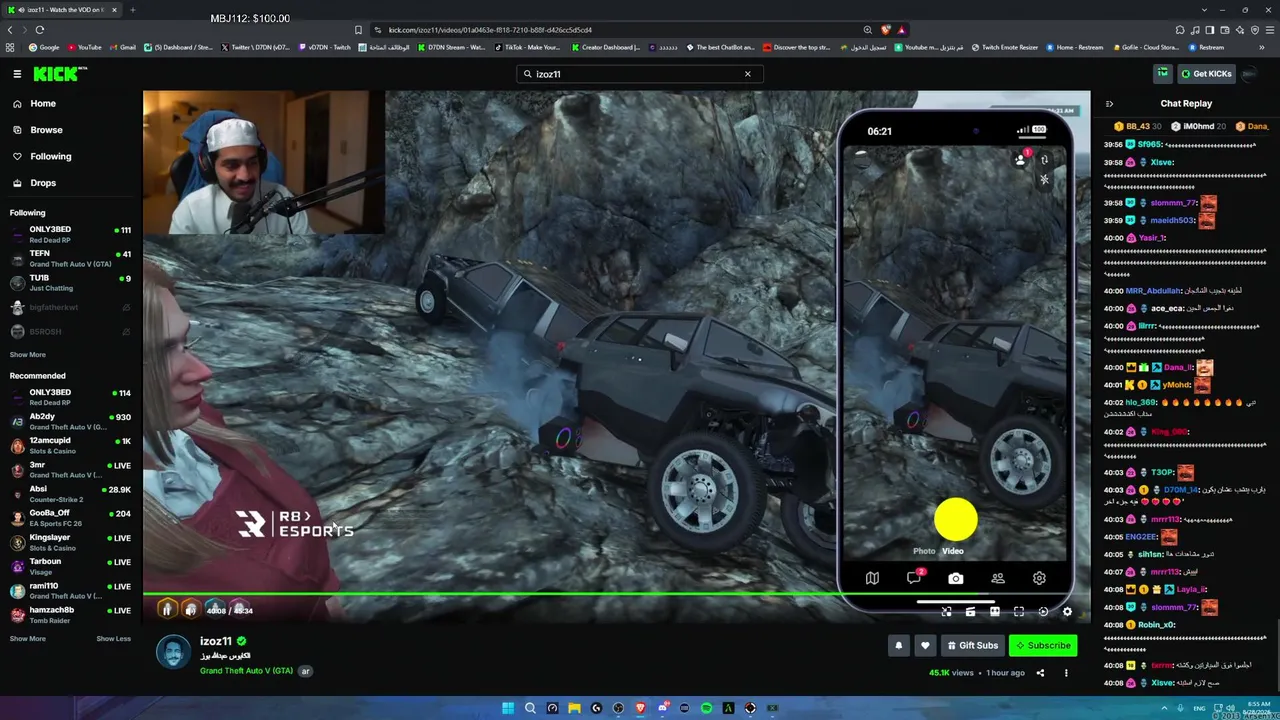Open izoz11 channel avatar

pos(173,652)
